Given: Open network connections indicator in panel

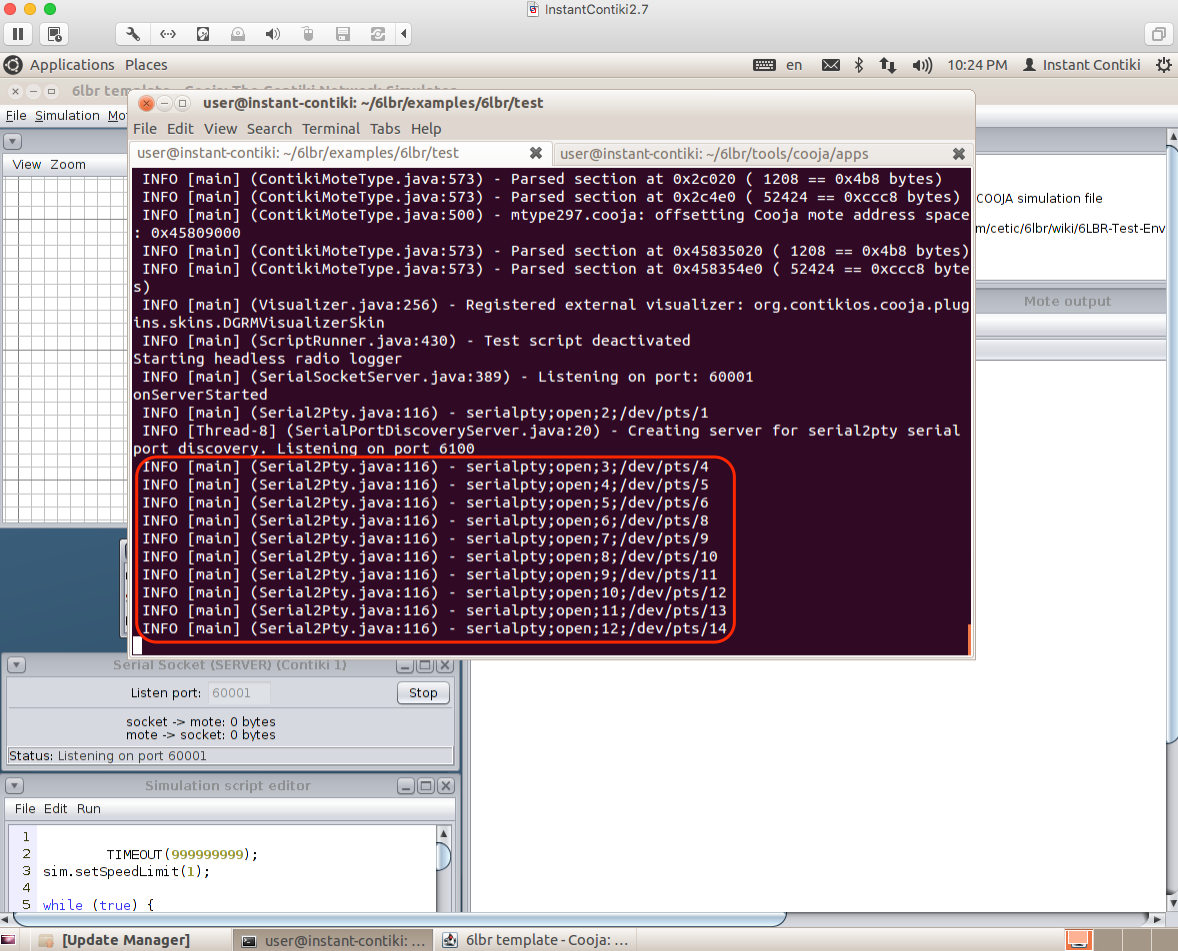Looking at the screenshot, I should (887, 65).
